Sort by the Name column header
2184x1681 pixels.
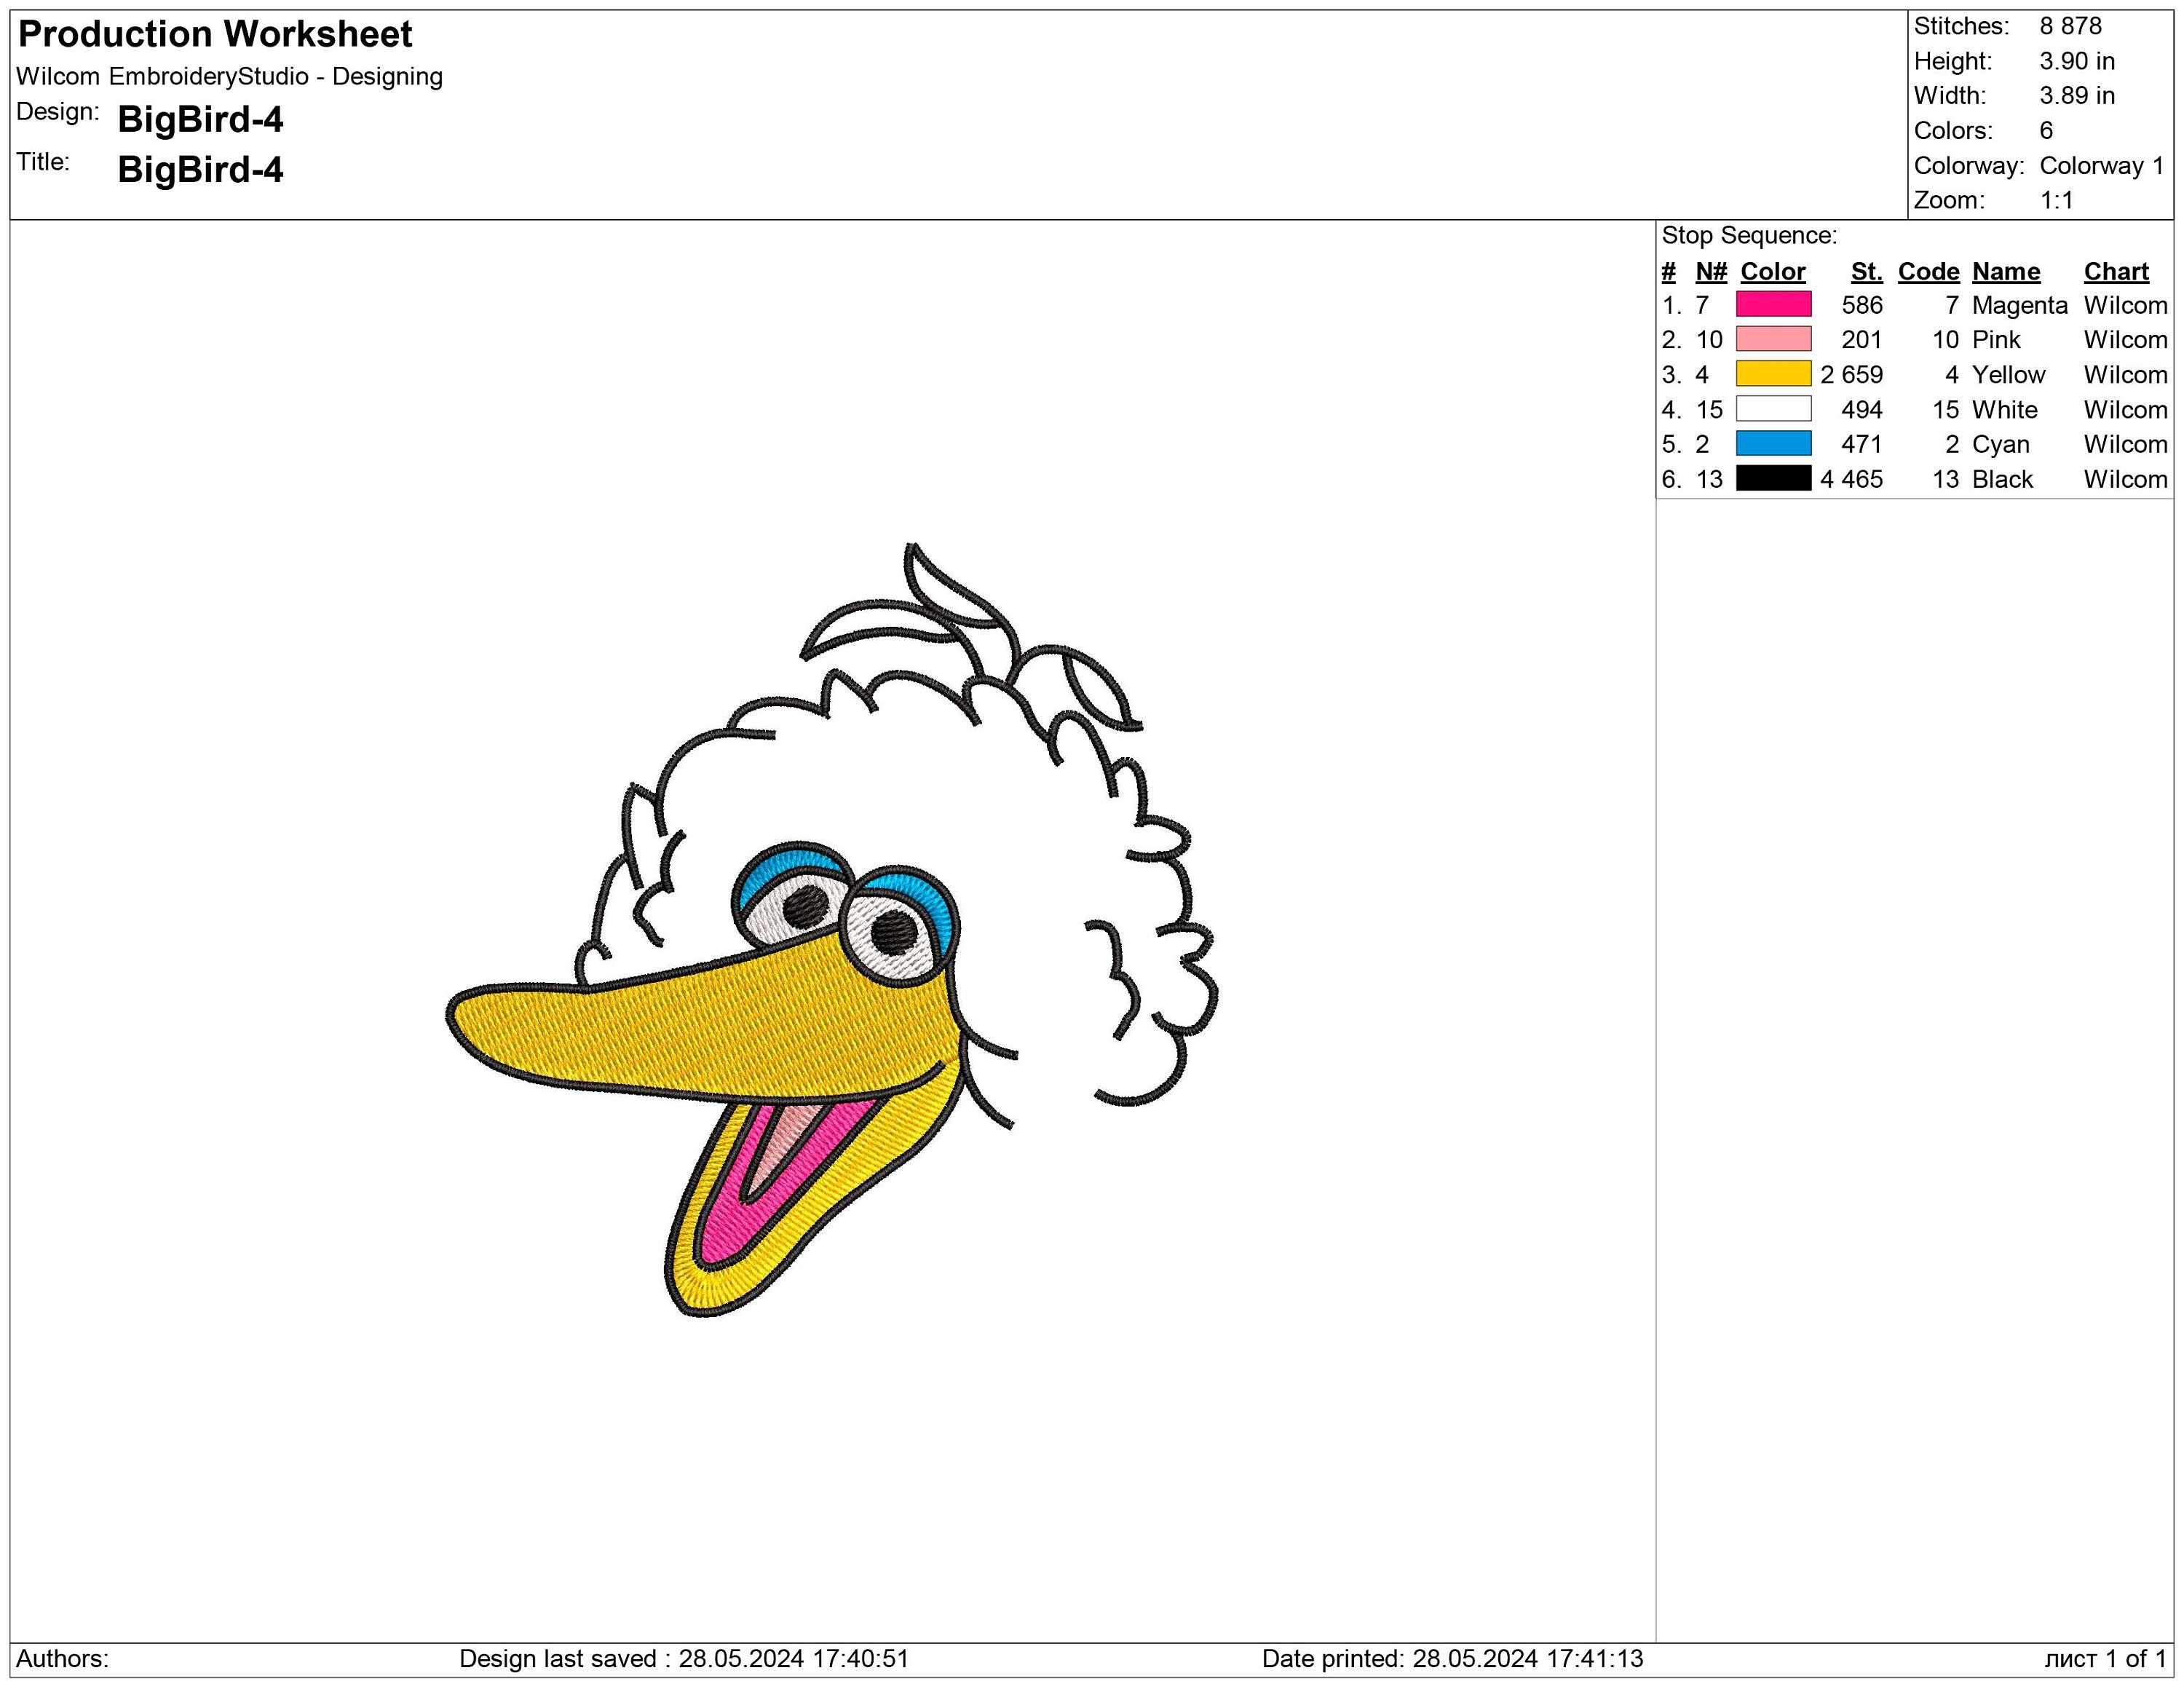point(2004,271)
